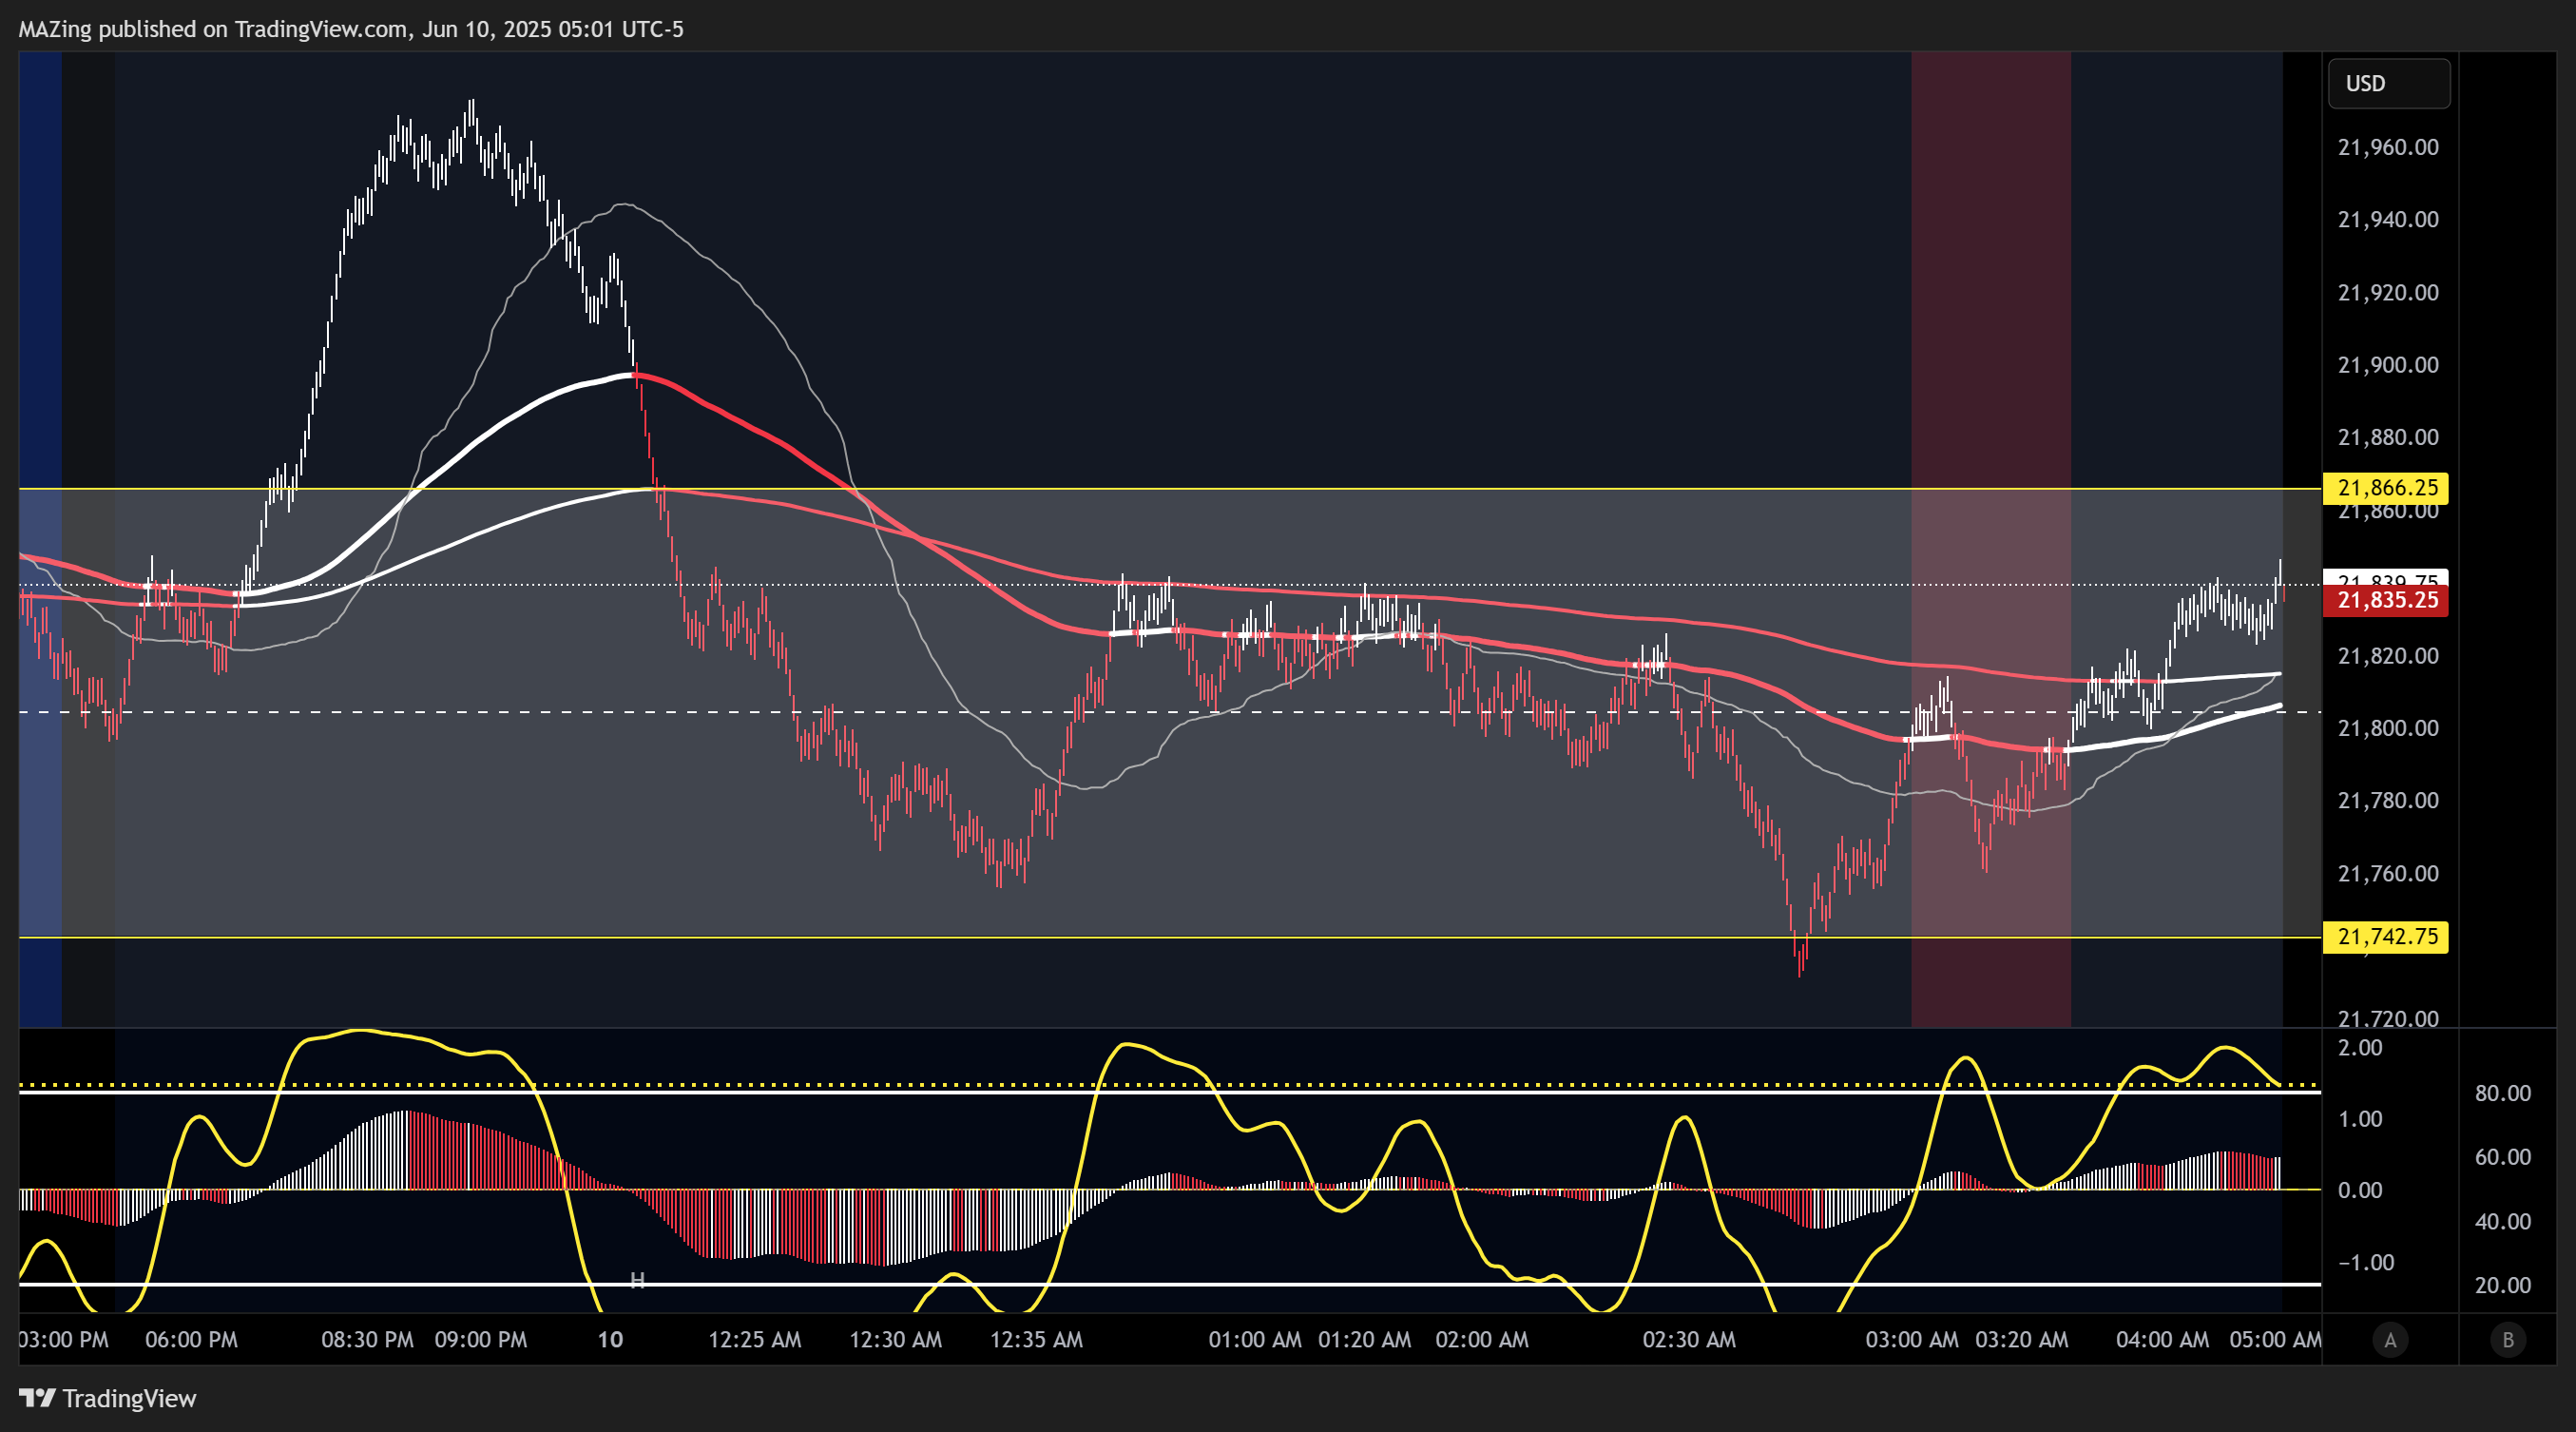This screenshot has height=1432, width=2576.
Task: Click the 02:30 AM time axis label
Action: pyautogui.click(x=1689, y=1340)
